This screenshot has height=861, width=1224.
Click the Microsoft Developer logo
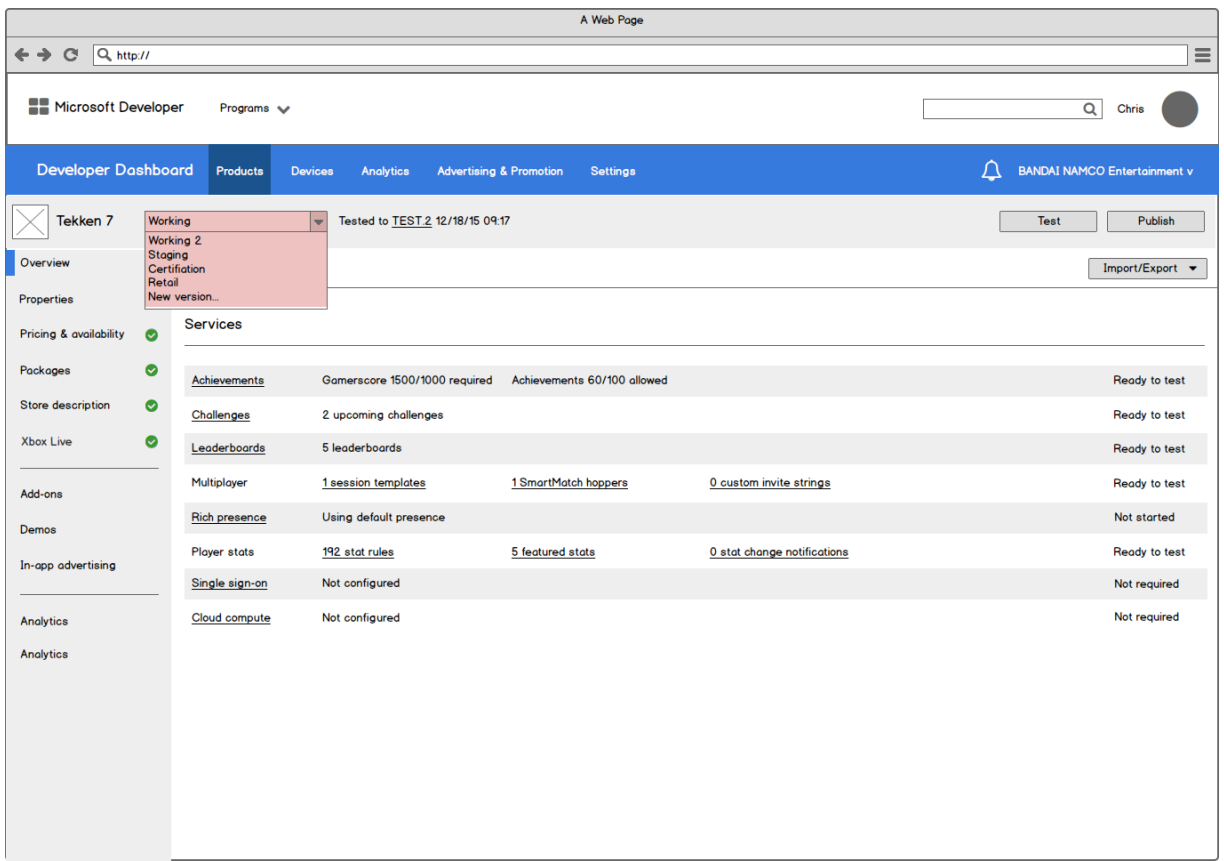click(x=106, y=107)
